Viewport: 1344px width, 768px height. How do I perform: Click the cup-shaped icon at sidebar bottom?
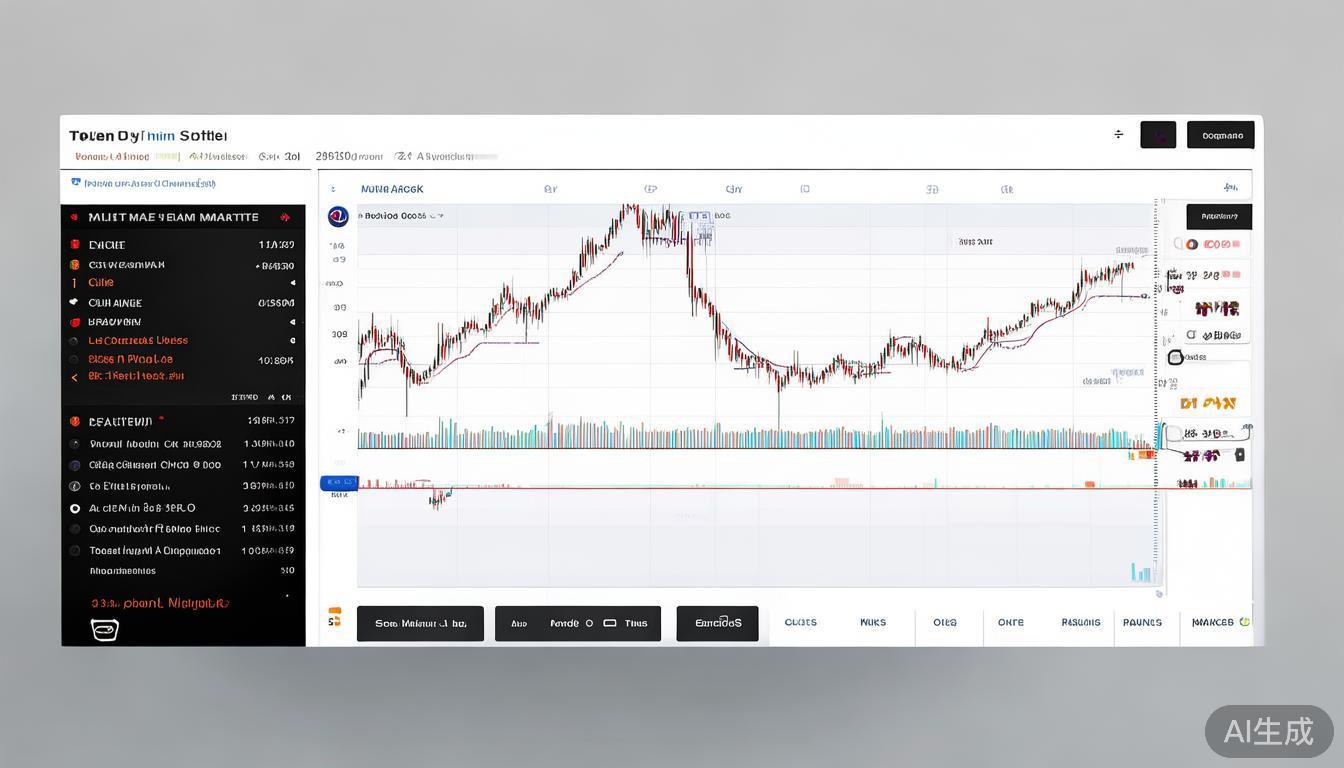tap(104, 630)
